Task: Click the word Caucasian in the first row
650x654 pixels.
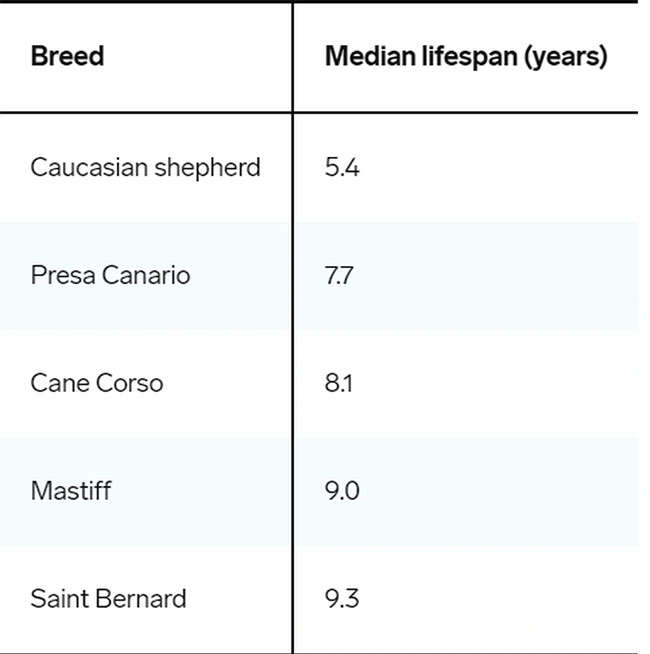Action: [x=86, y=167]
